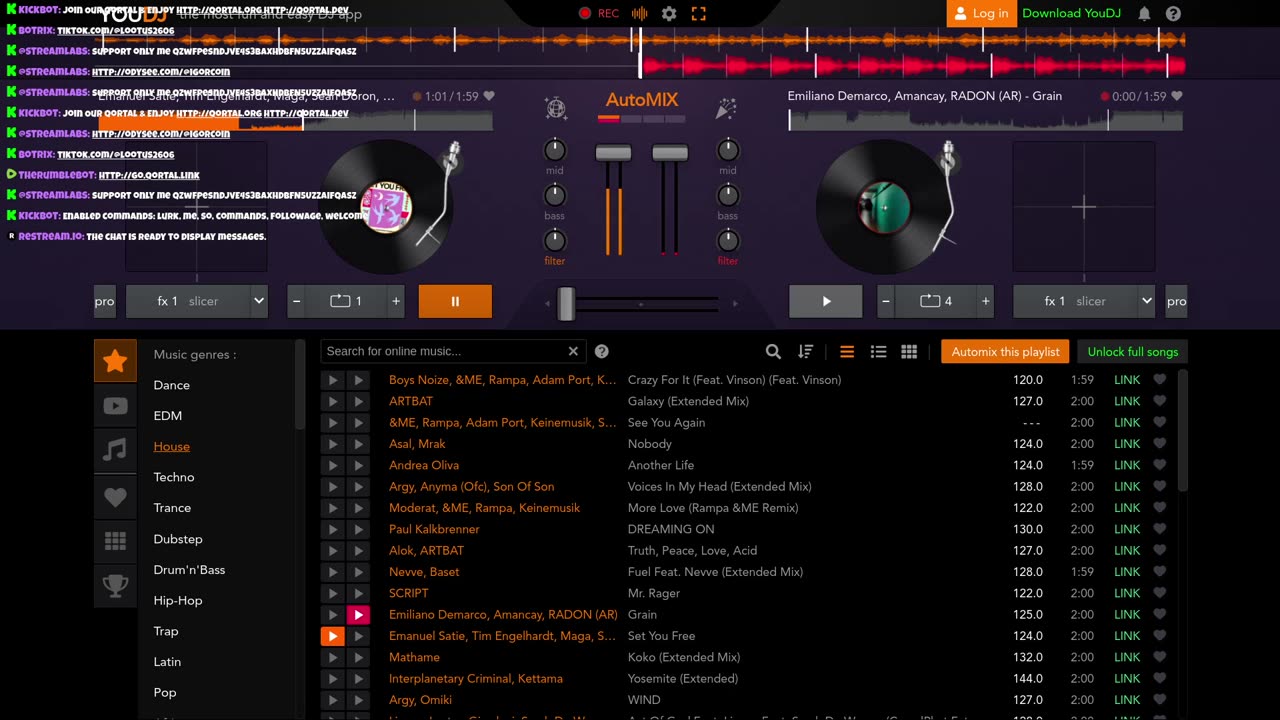The image size is (1280, 720).
Task: Load Mathame Koko onto right deck
Action: [x=358, y=657]
